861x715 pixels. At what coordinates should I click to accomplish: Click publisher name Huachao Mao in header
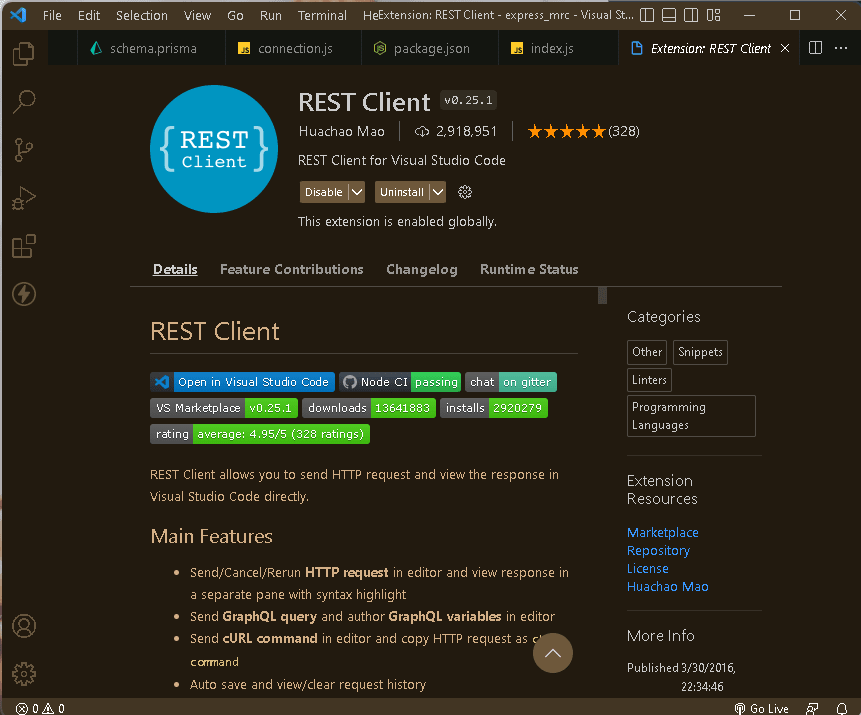(x=342, y=131)
